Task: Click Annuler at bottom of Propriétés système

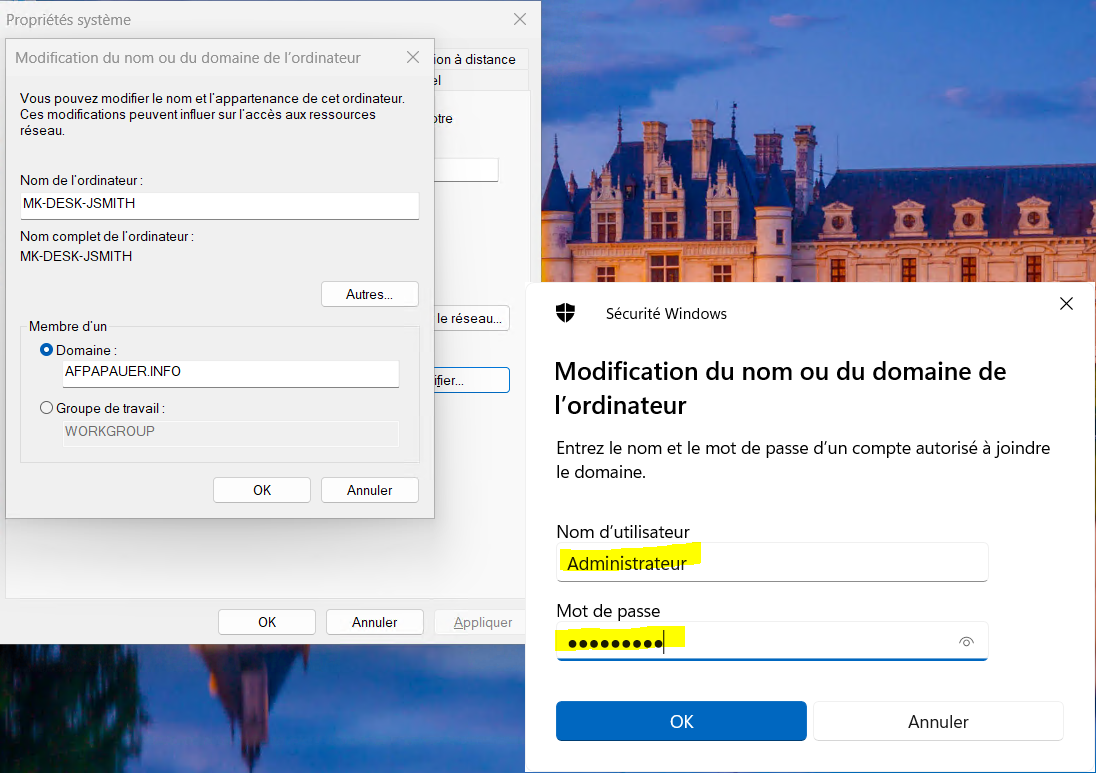Action: [x=374, y=622]
